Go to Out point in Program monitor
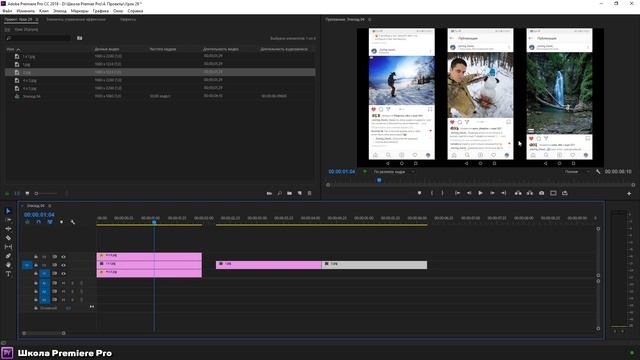 click(504, 193)
